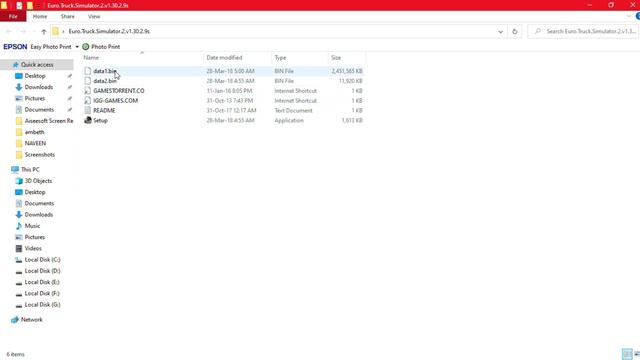Open pinned Pictures under Quick access

35,98
